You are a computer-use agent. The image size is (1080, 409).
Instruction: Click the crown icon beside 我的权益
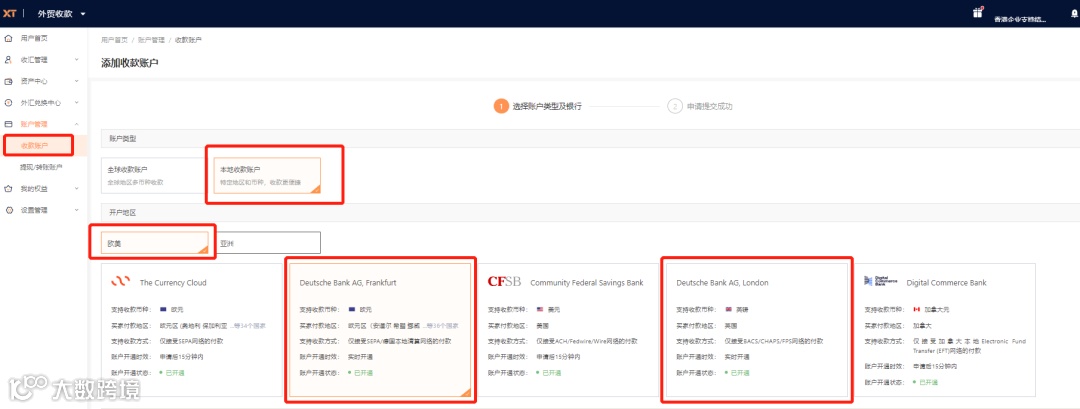click(8, 188)
